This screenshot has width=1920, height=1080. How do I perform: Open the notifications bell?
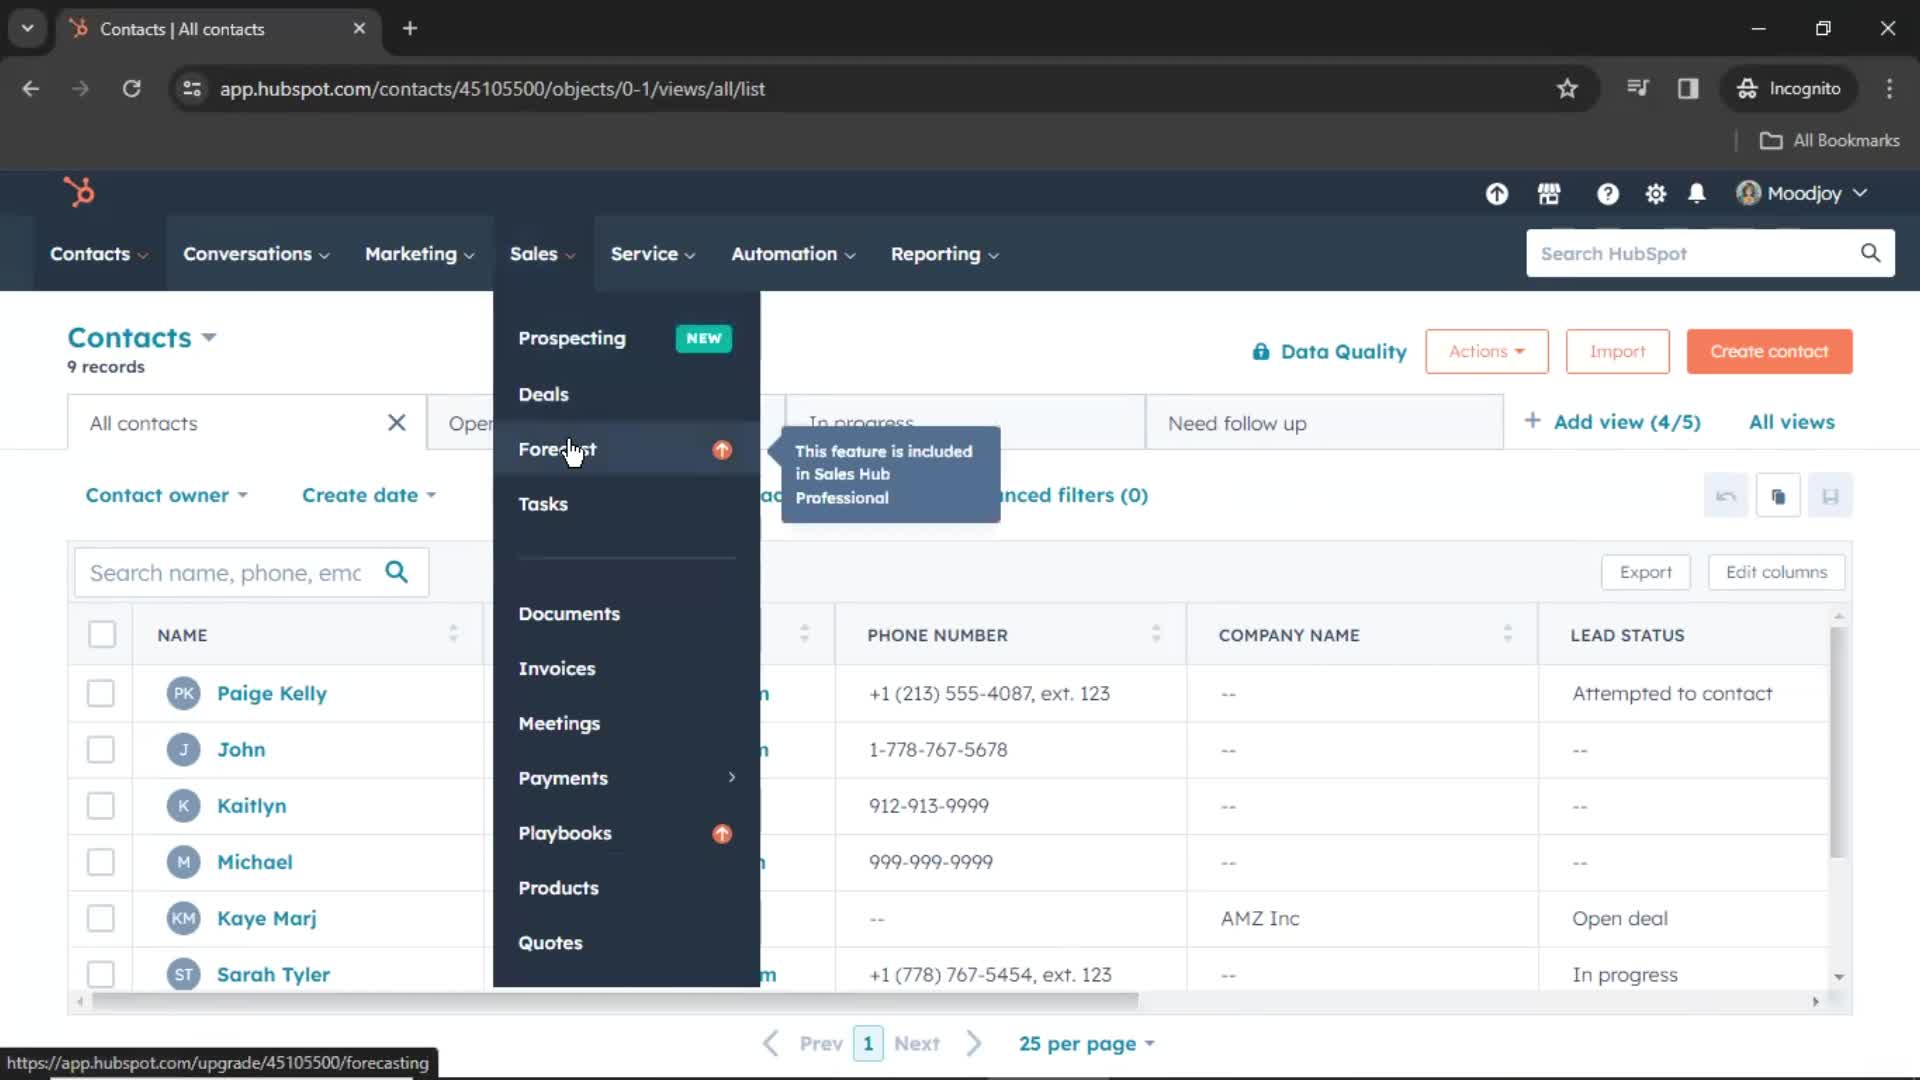[x=1697, y=194]
